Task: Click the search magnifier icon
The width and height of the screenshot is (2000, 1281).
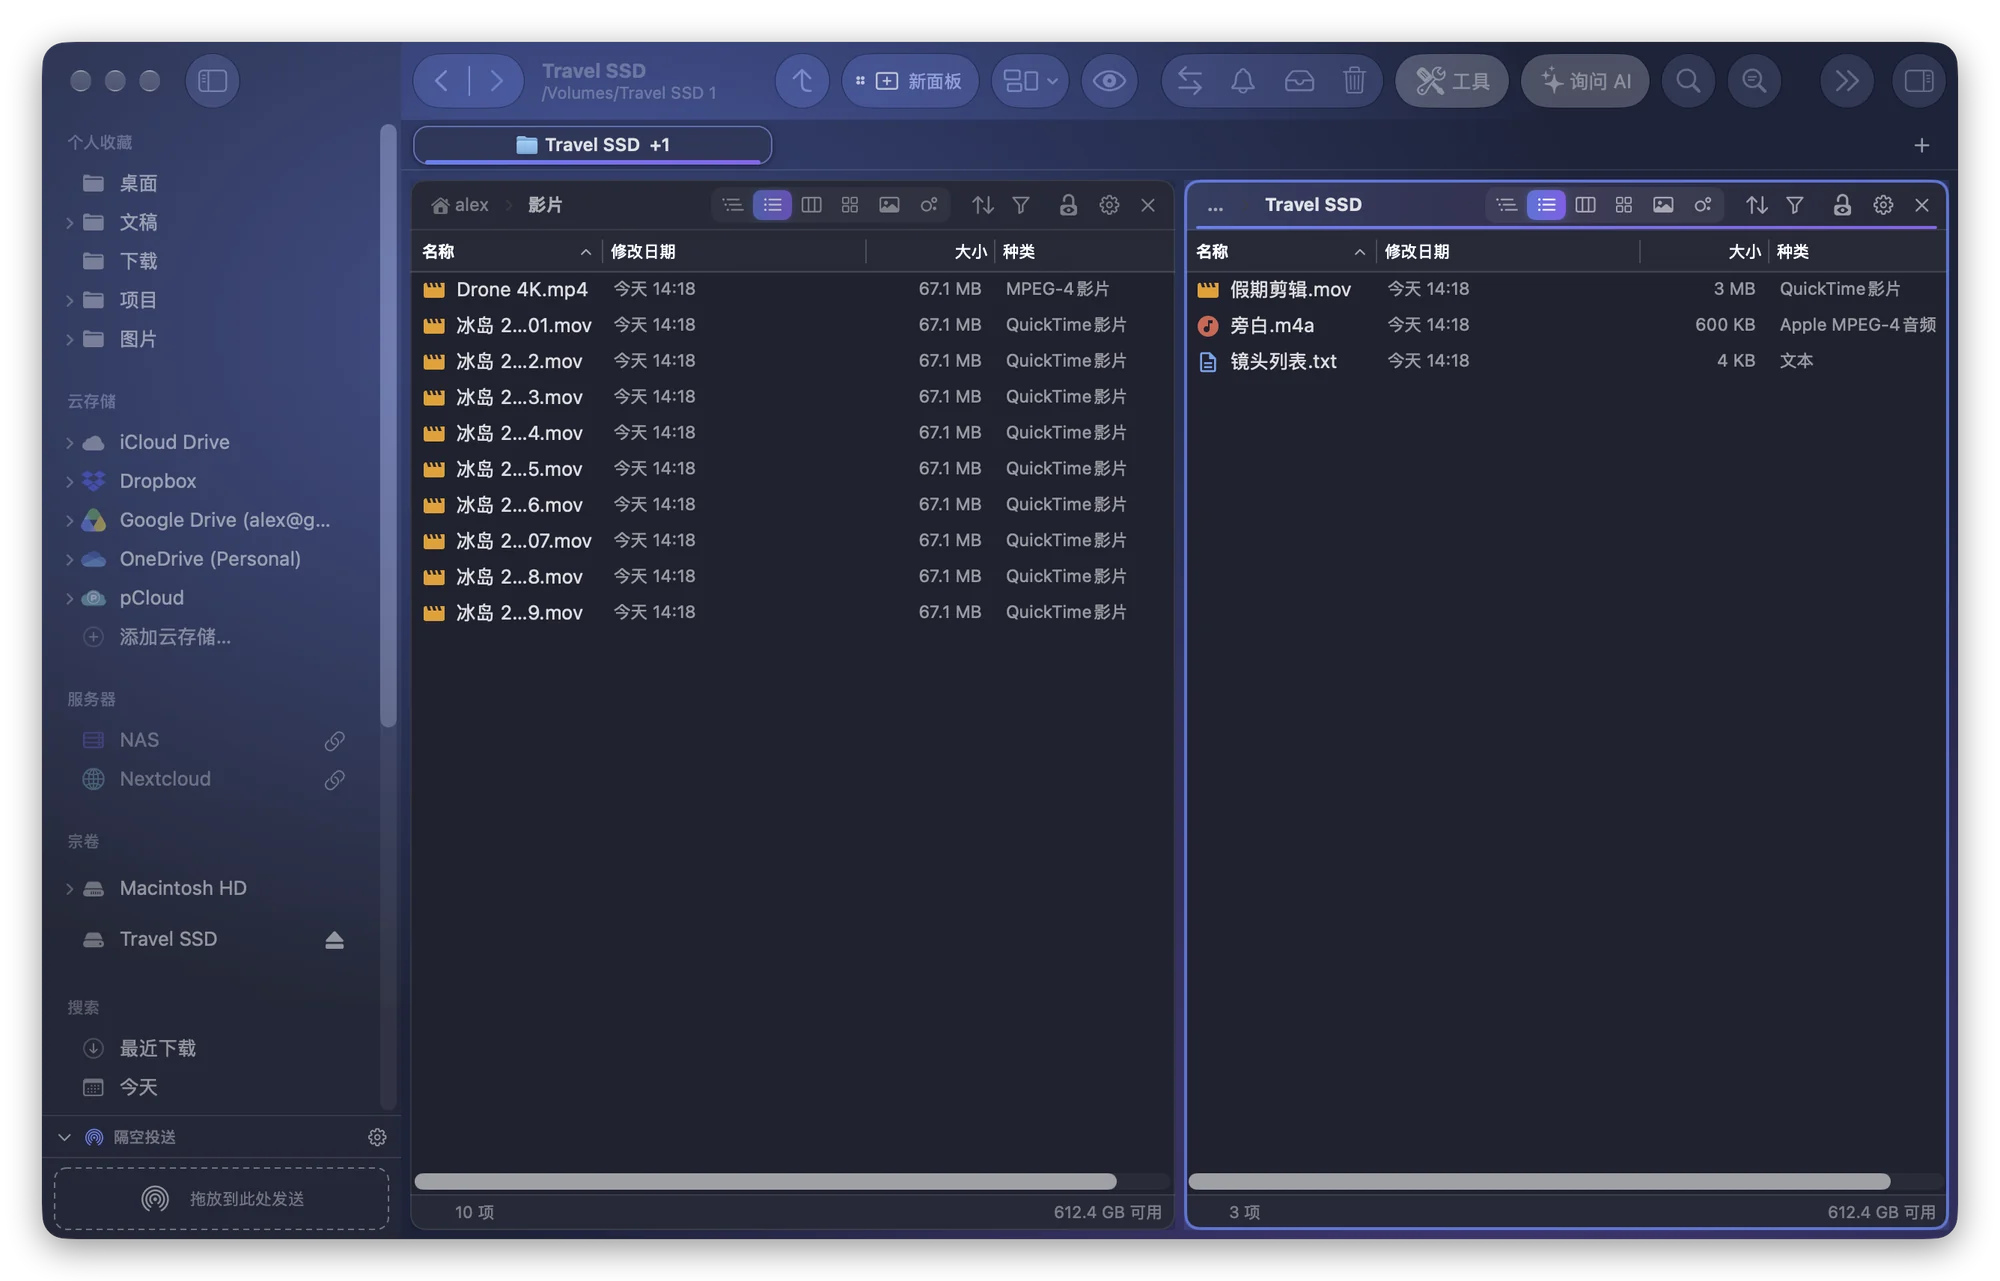Action: pos(1688,81)
